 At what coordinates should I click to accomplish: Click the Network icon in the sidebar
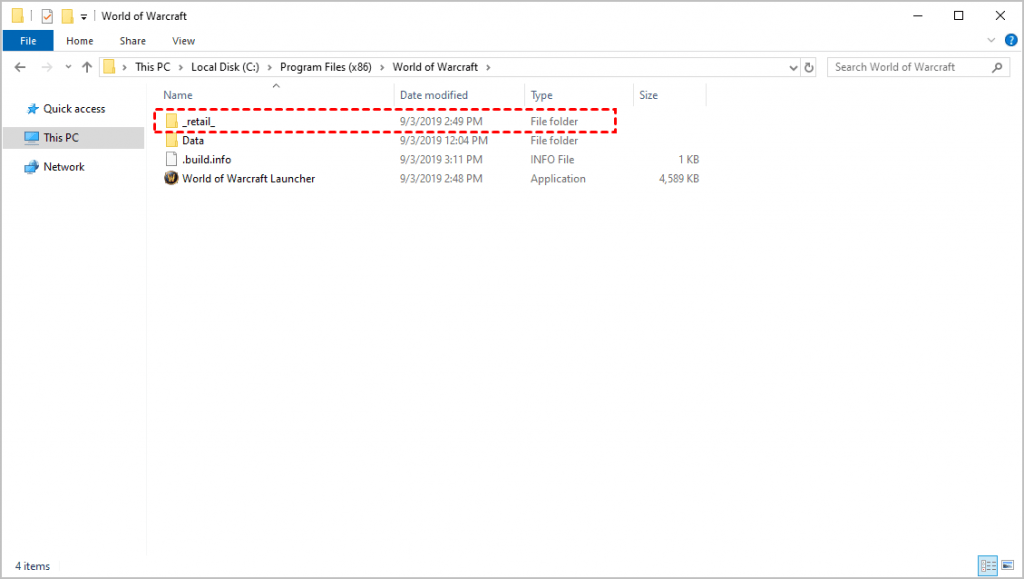pyautogui.click(x=32, y=167)
